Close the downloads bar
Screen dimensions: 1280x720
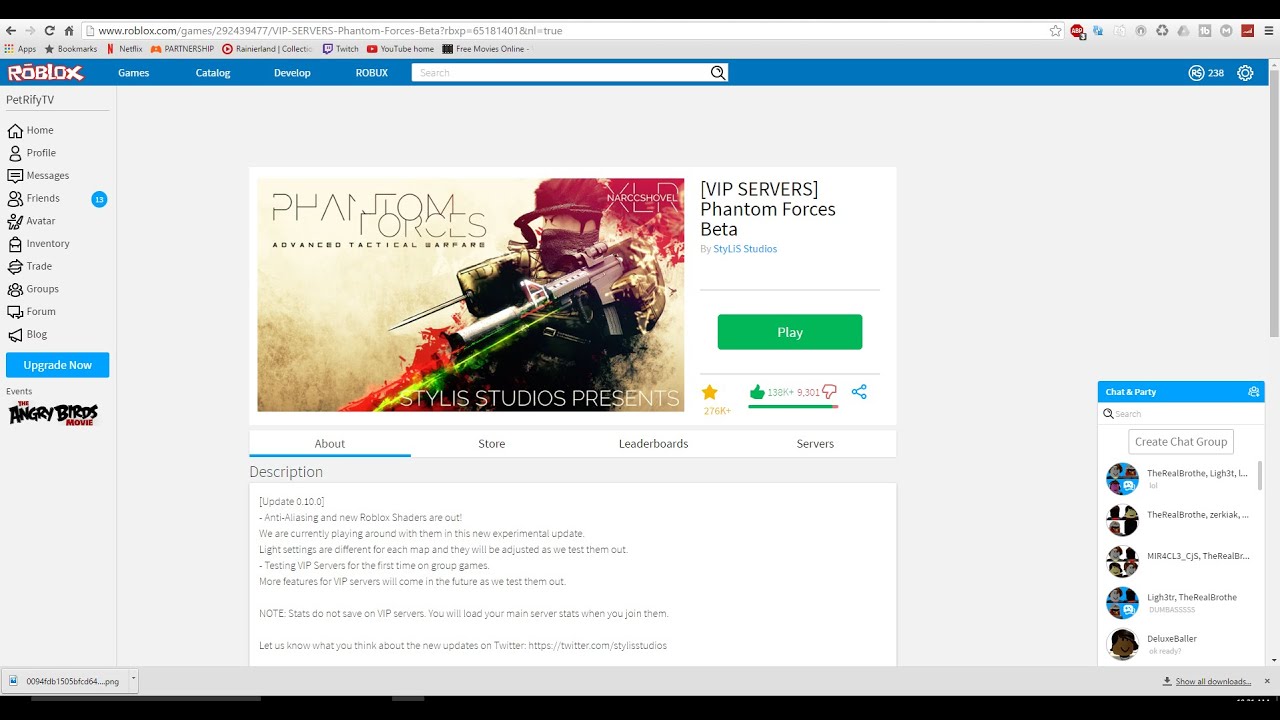point(1268,681)
